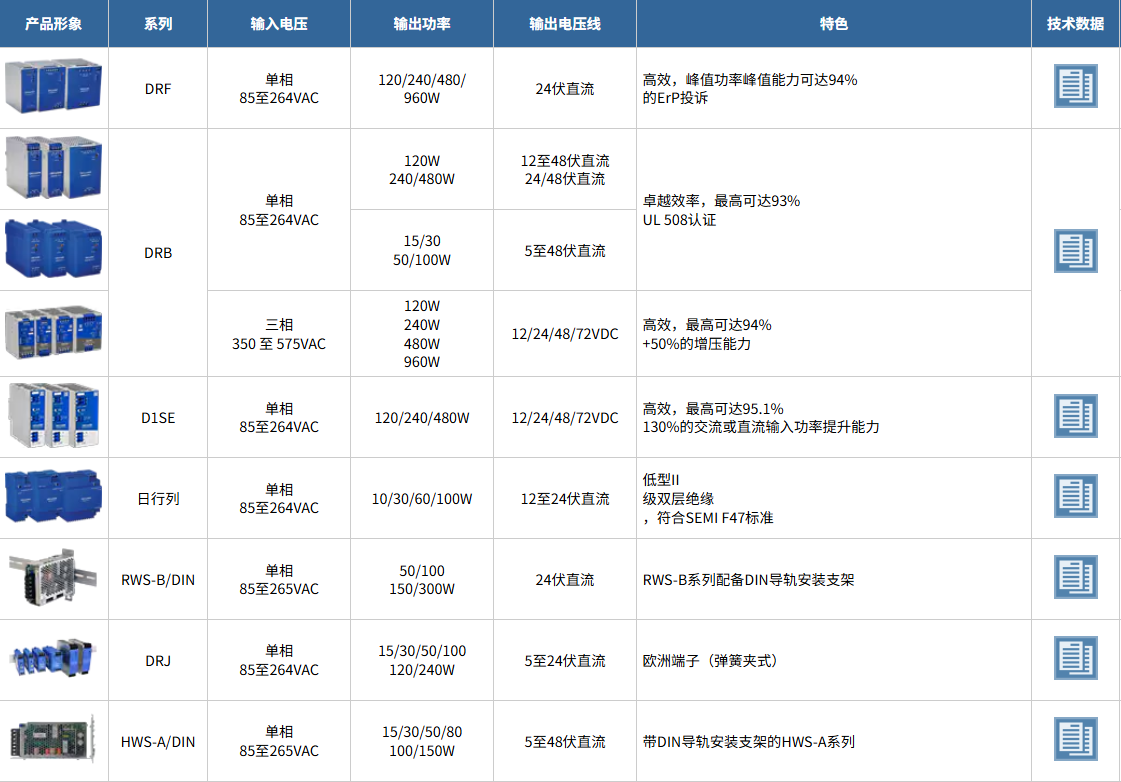Select the HWS-A/DIN series name

tap(158, 742)
